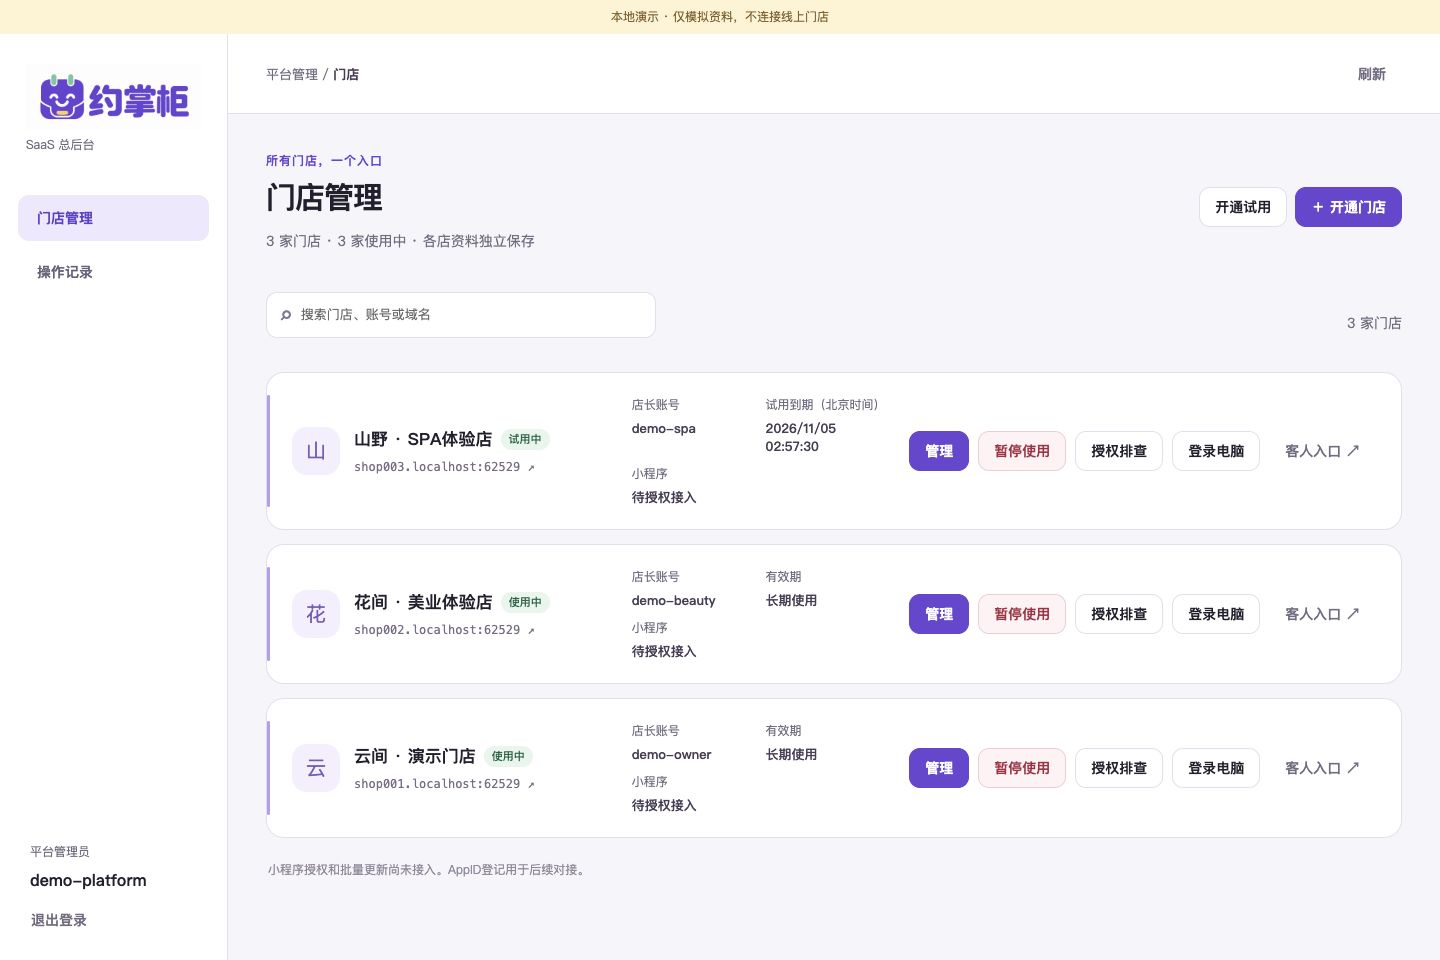Click the 使用中 badge on 花间 美业体验店
The image size is (1440, 960).
click(x=525, y=602)
